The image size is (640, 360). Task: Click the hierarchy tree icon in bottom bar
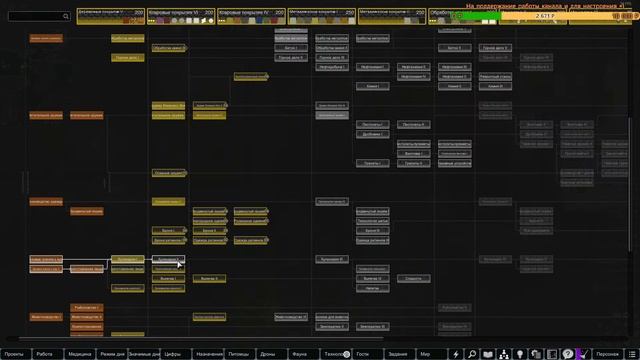504,354
